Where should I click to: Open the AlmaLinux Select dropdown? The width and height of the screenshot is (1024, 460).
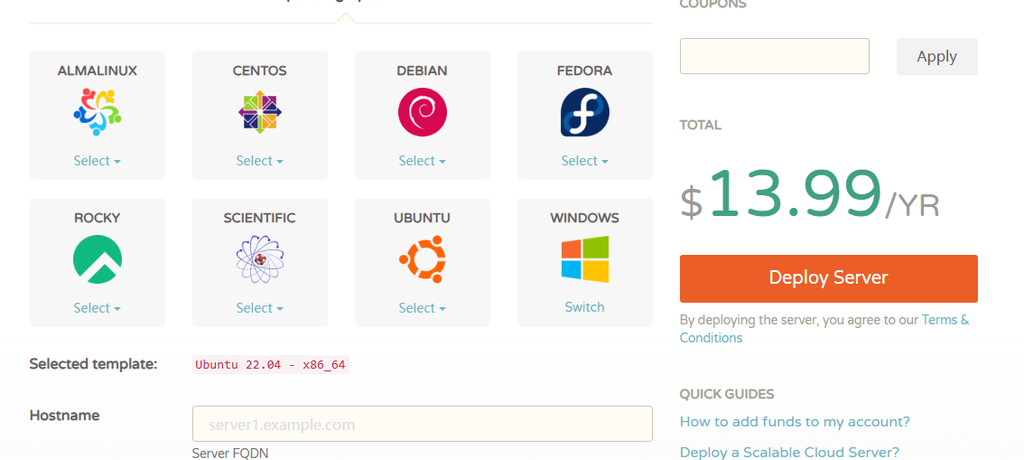point(97,161)
